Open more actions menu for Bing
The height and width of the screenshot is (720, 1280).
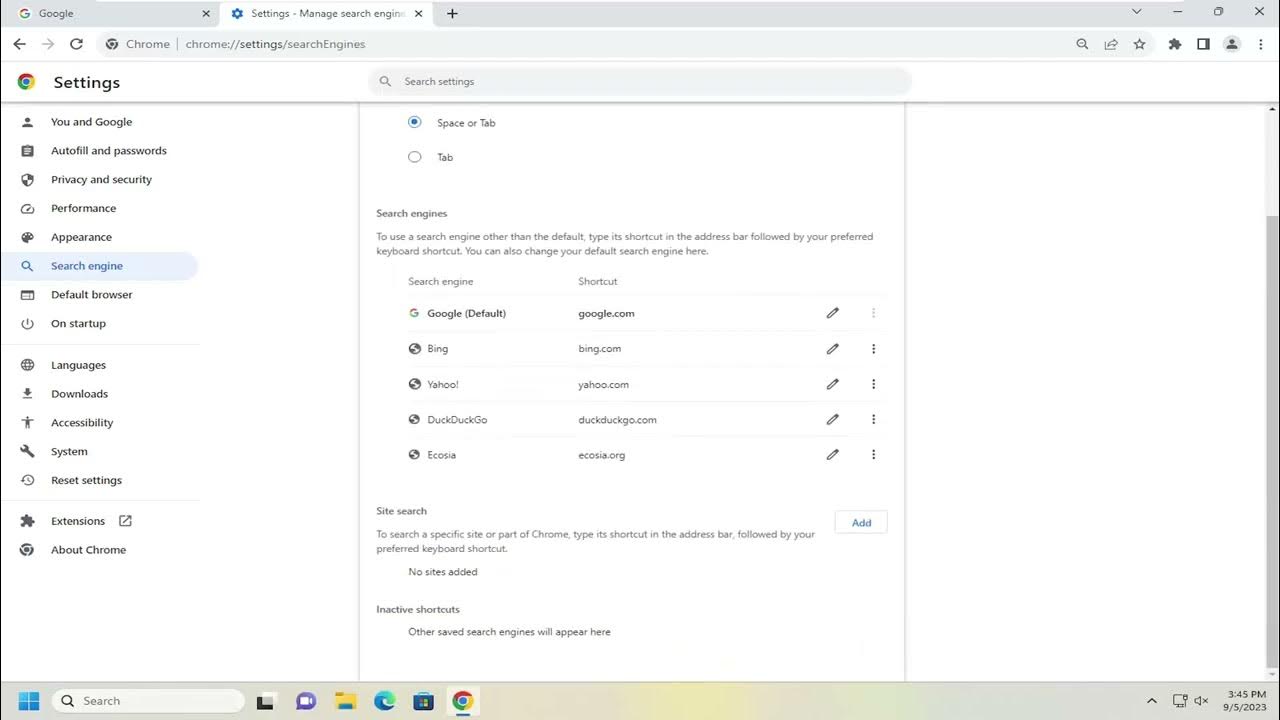tap(873, 349)
